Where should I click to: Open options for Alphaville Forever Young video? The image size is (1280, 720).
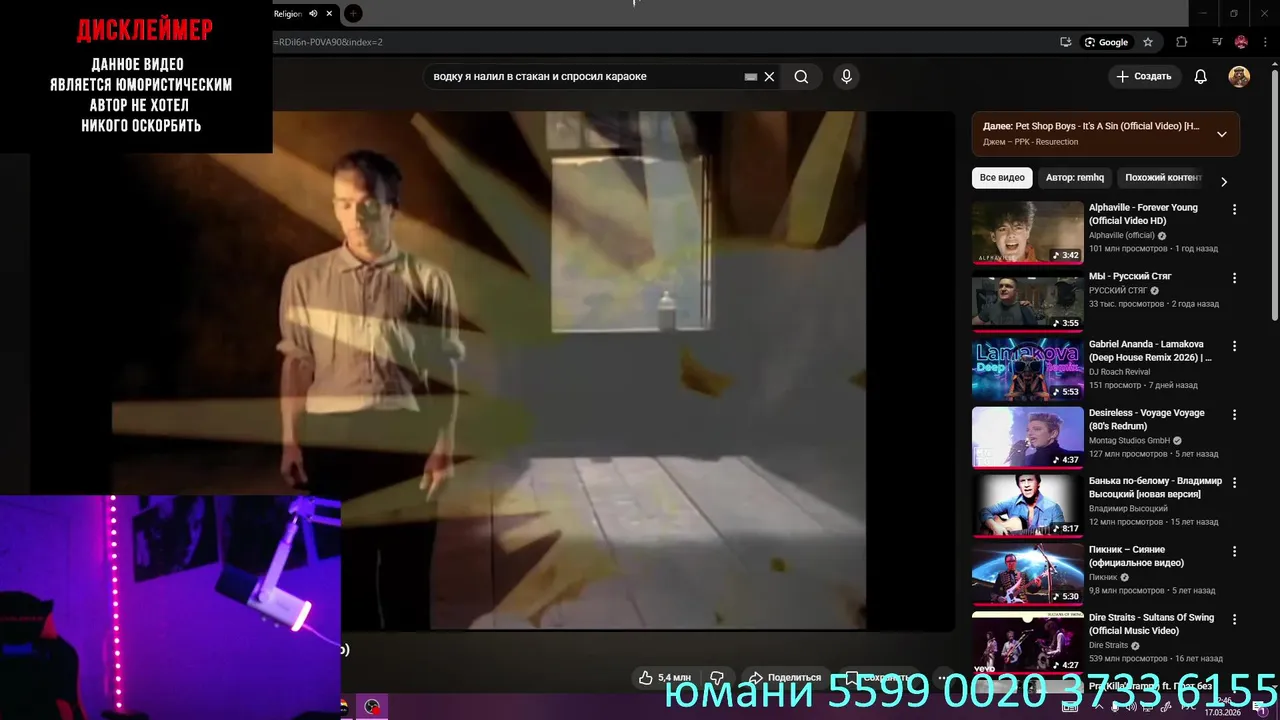[1234, 210]
